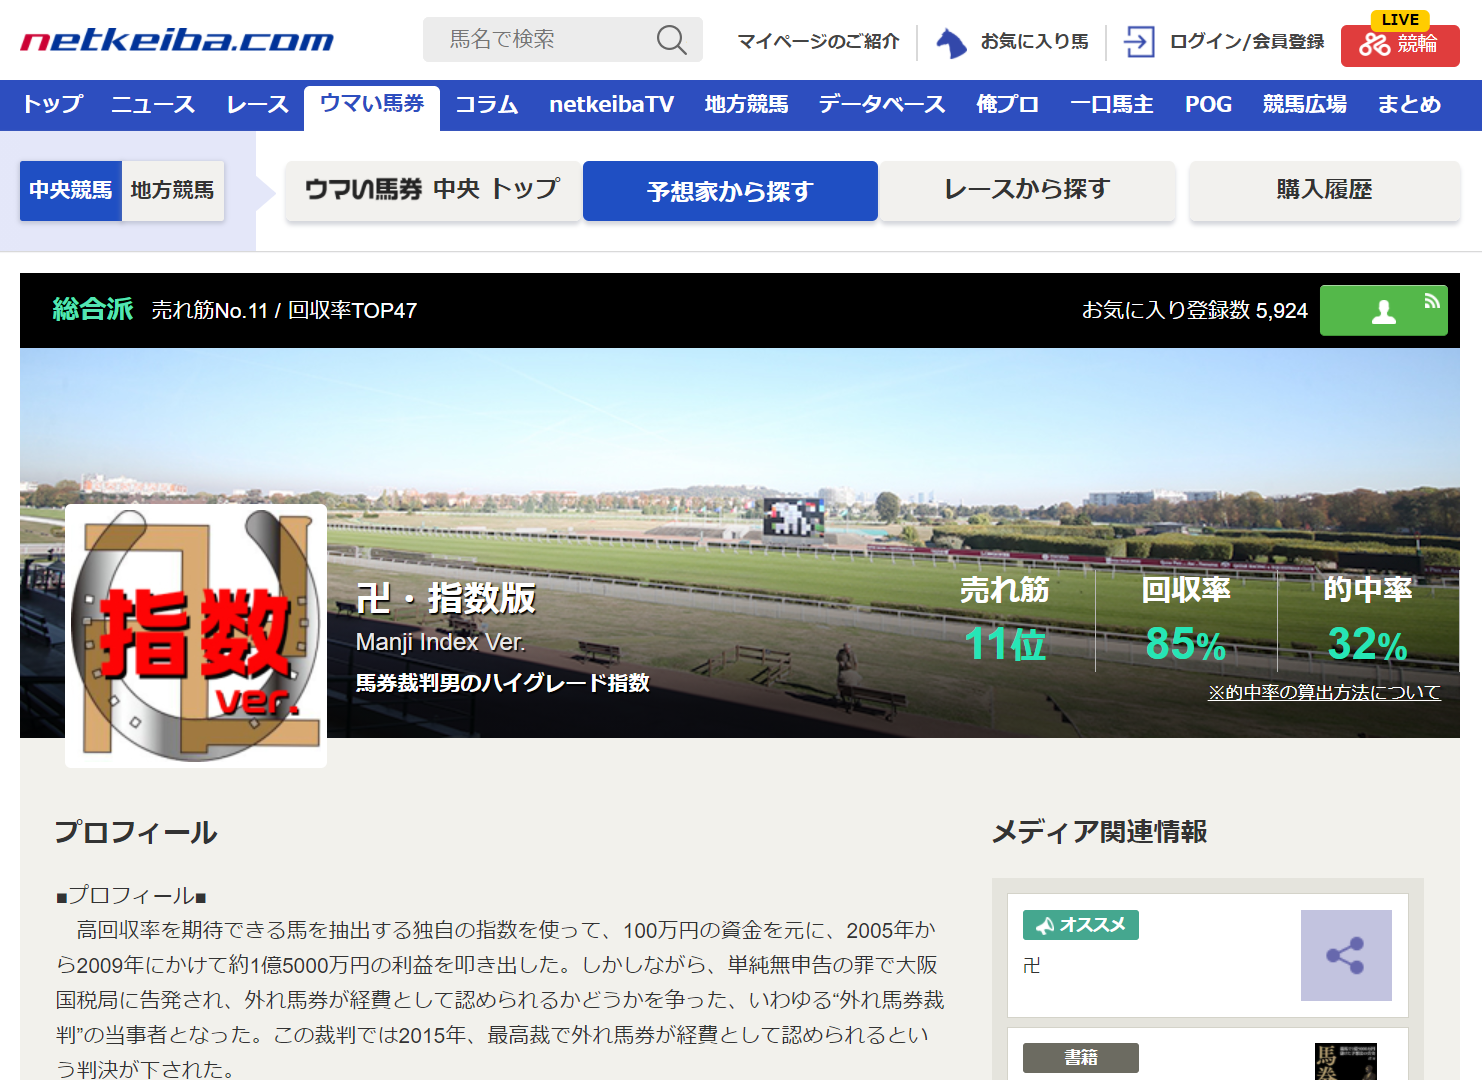1482x1080 pixels.
Task: Click お気に入り登録数 5,924 text
Action: (x=1195, y=311)
